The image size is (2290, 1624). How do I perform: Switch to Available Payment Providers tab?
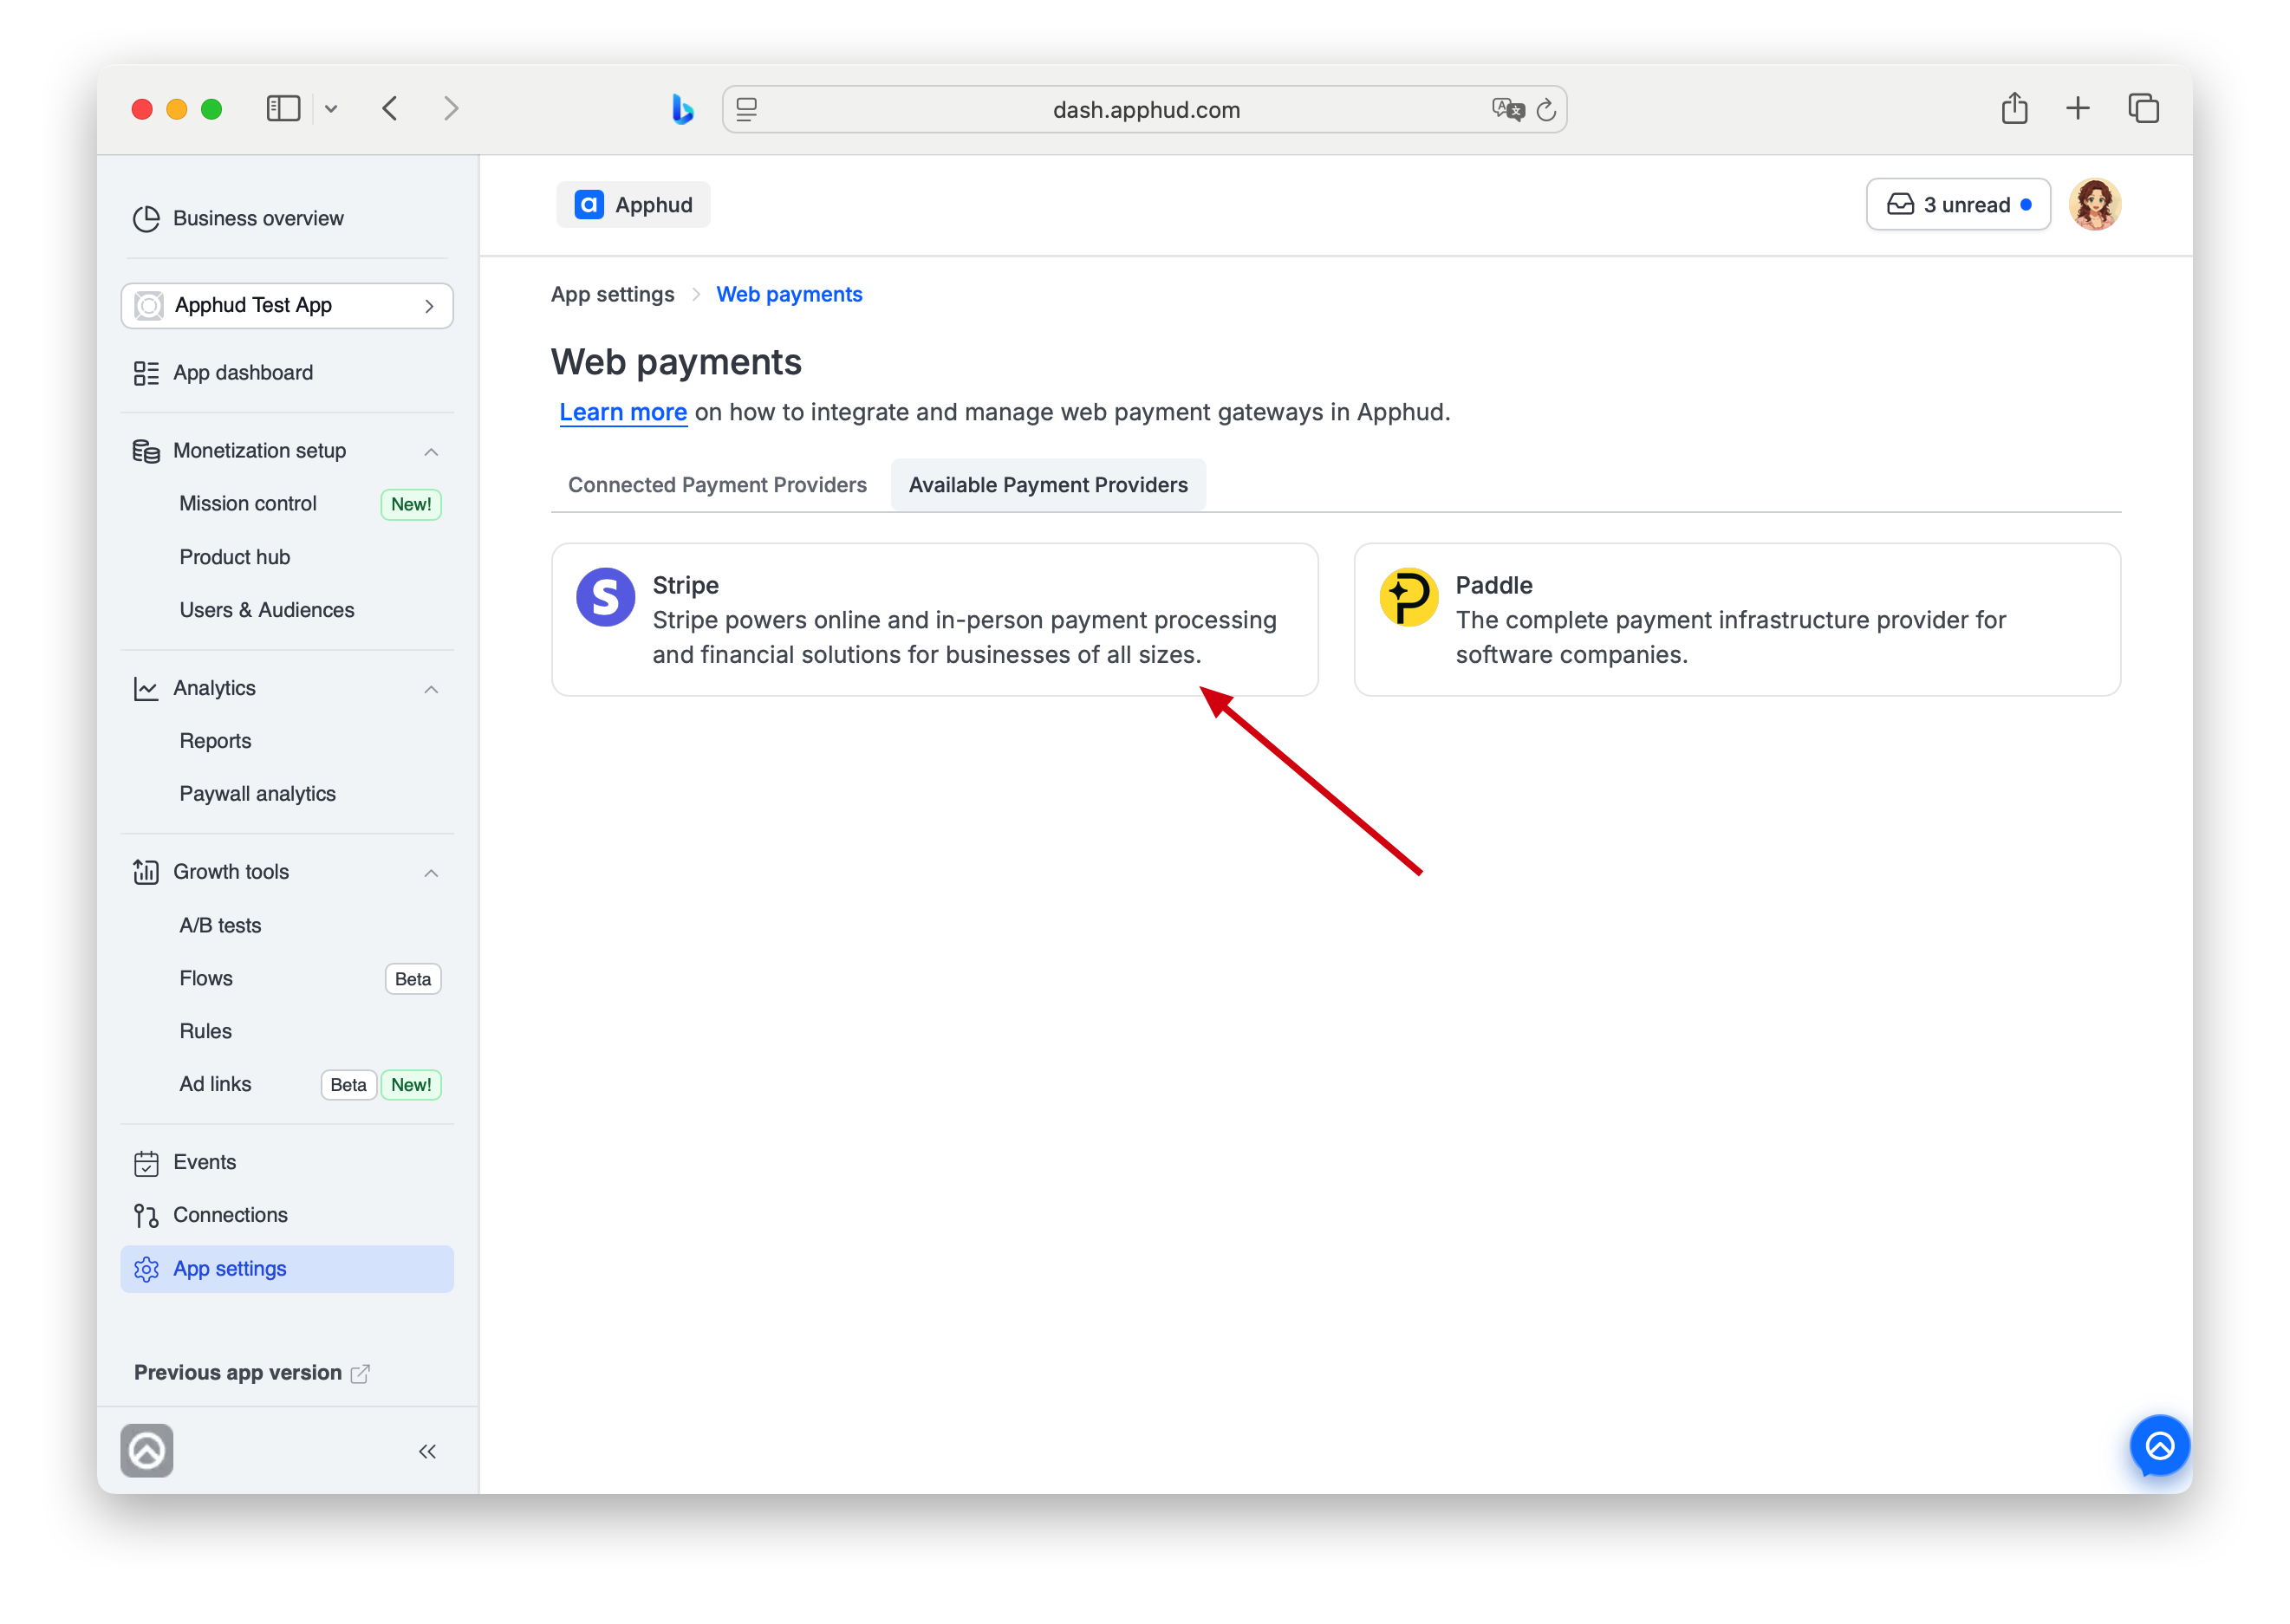pos(1048,485)
